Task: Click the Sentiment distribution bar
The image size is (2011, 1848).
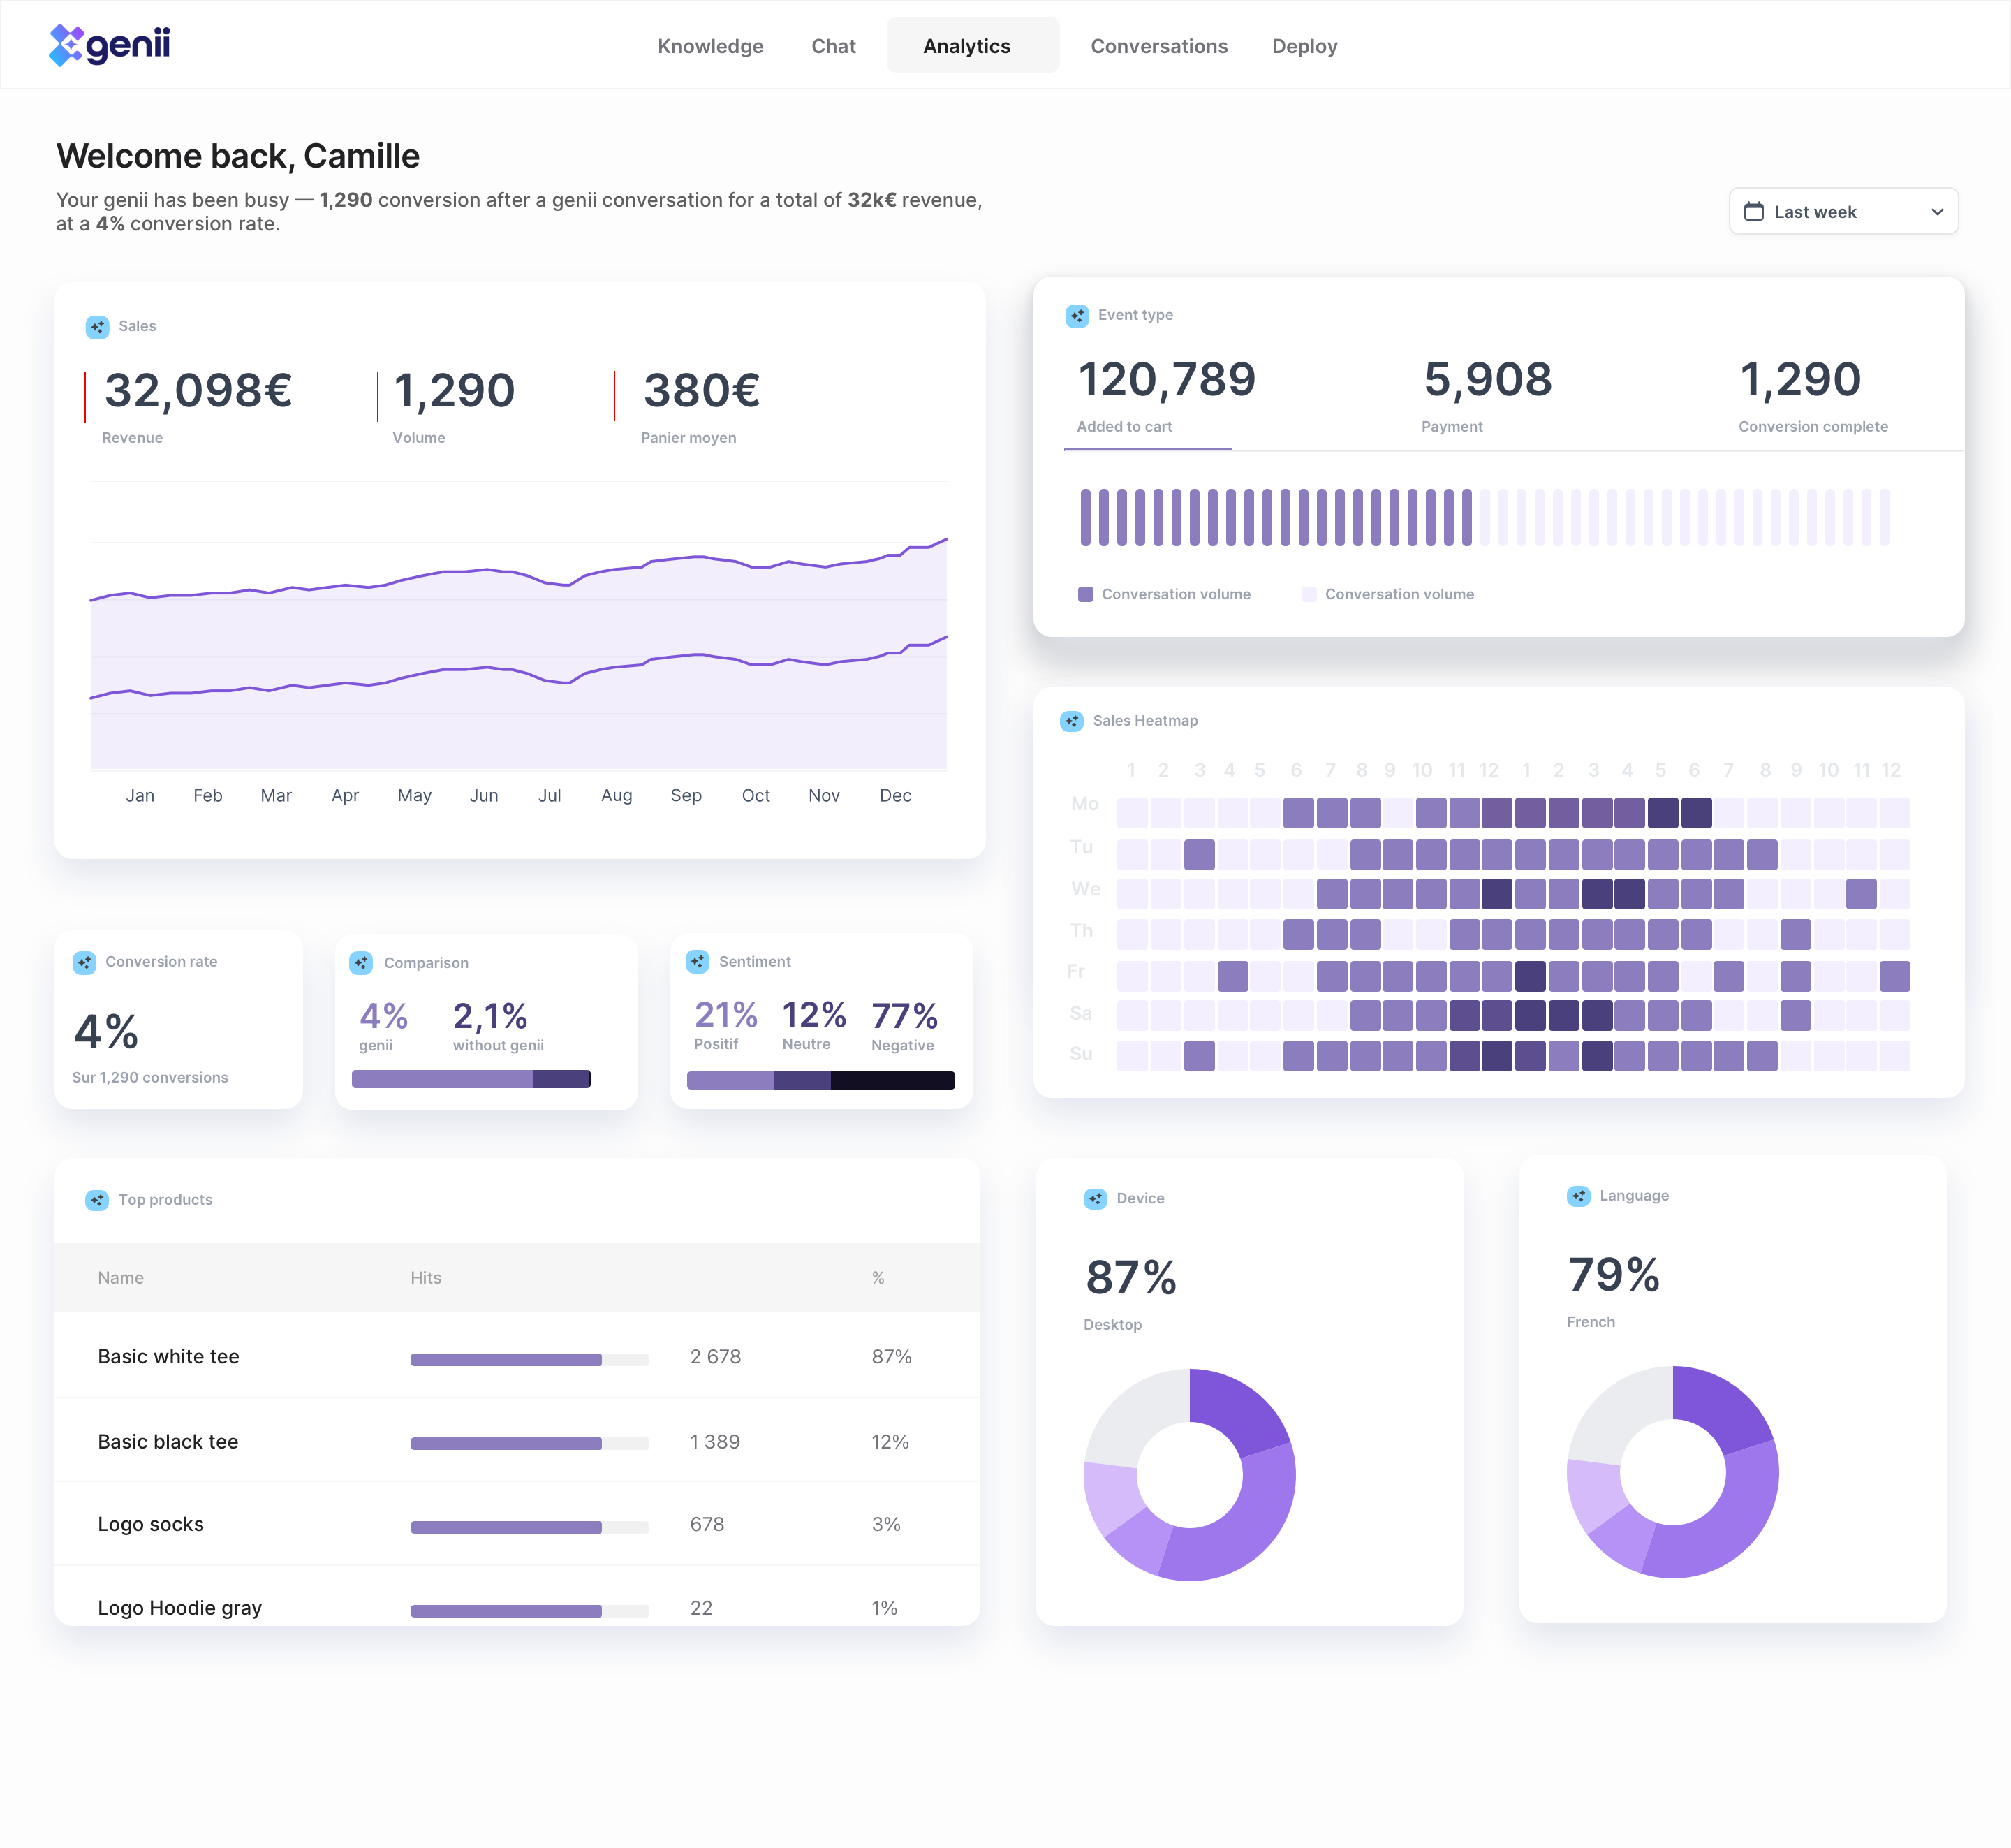Action: (820, 1080)
